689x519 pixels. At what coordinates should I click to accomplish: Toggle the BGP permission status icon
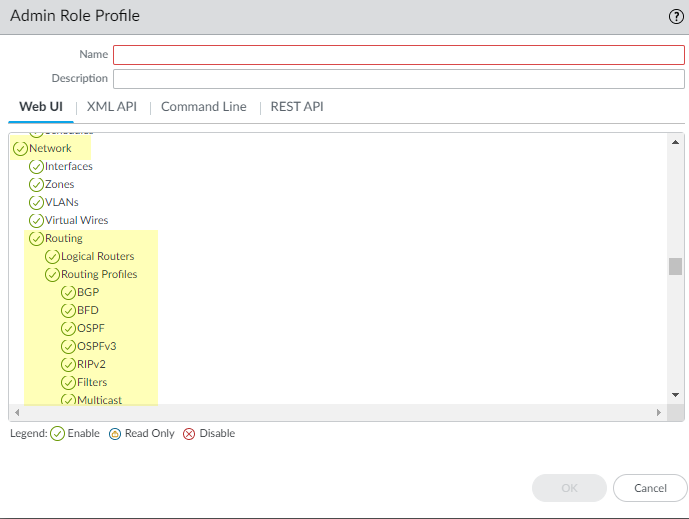68,293
